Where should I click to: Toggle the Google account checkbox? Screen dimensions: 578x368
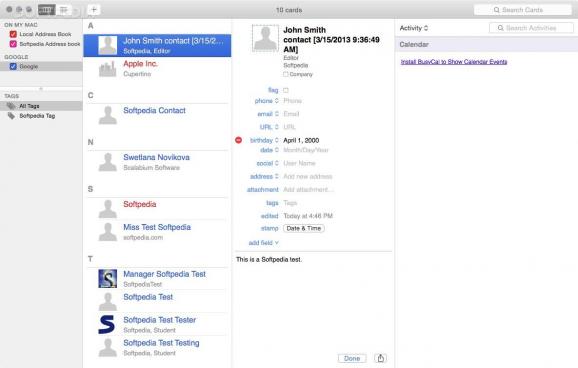tap(13, 67)
